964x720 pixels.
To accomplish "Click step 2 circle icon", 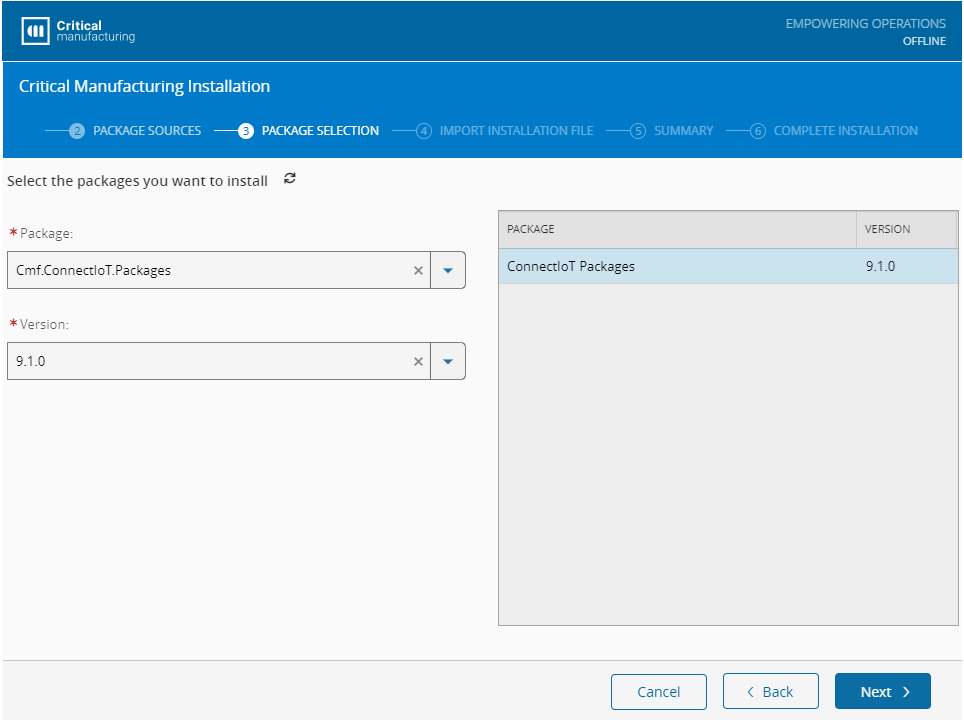I will tap(77, 131).
